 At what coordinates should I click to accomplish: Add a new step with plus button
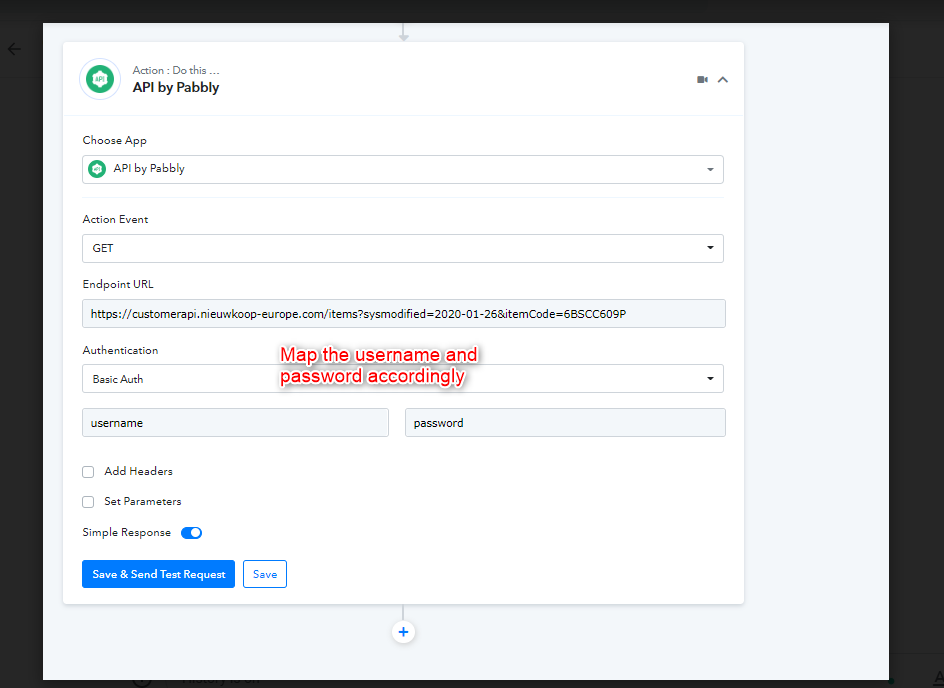(403, 632)
